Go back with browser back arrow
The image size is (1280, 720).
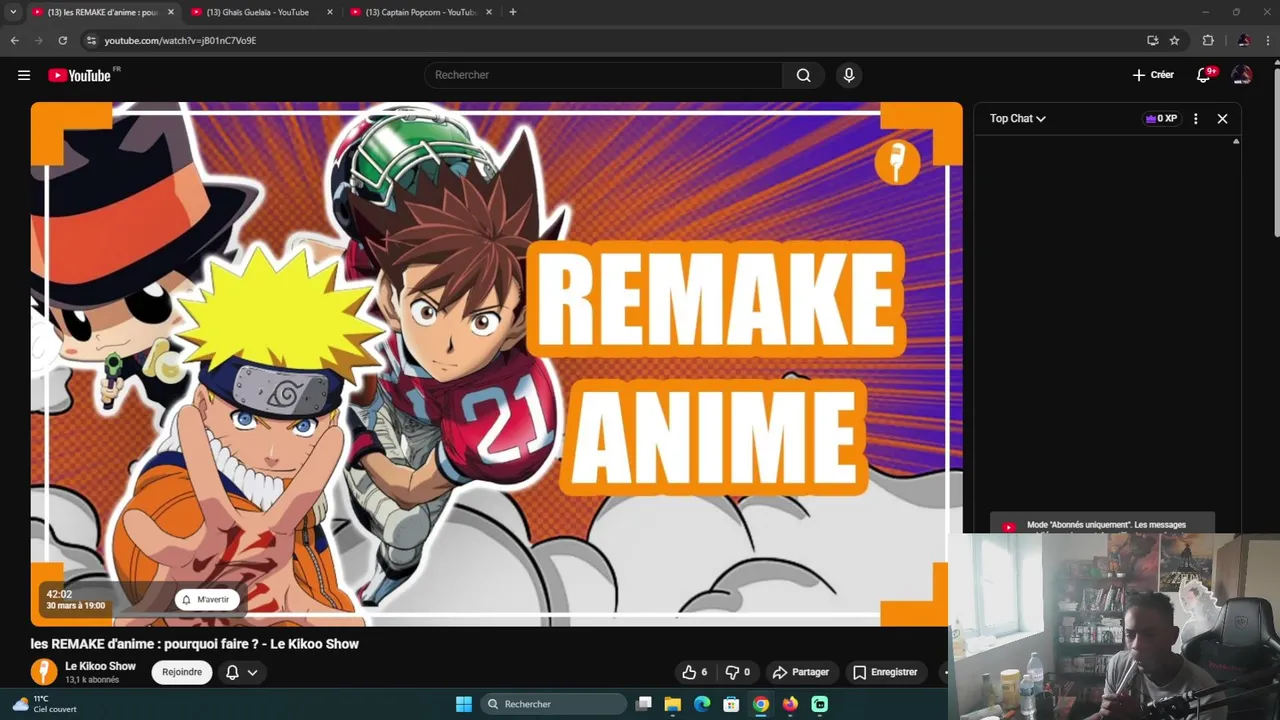14,40
